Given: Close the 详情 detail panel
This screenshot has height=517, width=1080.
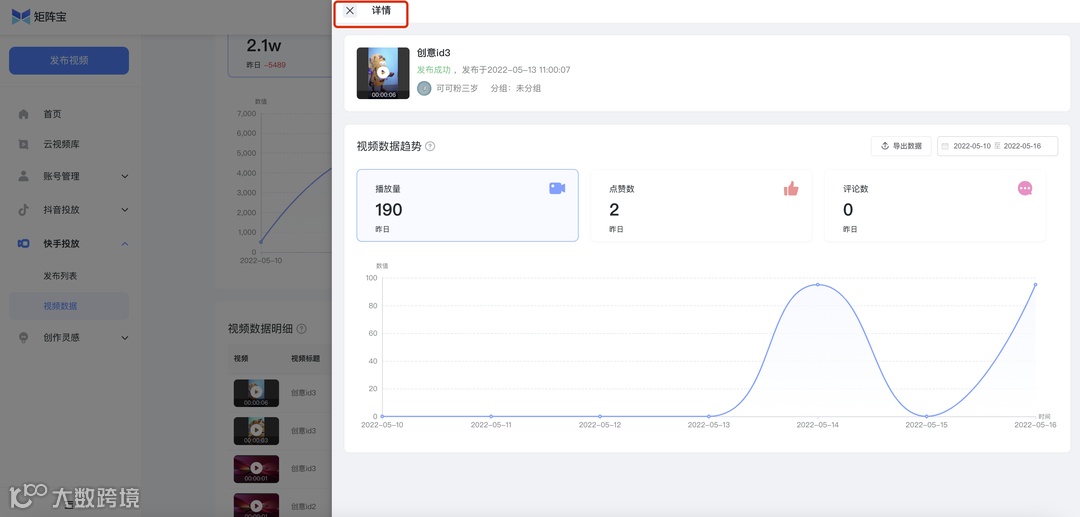Looking at the screenshot, I should [350, 10].
